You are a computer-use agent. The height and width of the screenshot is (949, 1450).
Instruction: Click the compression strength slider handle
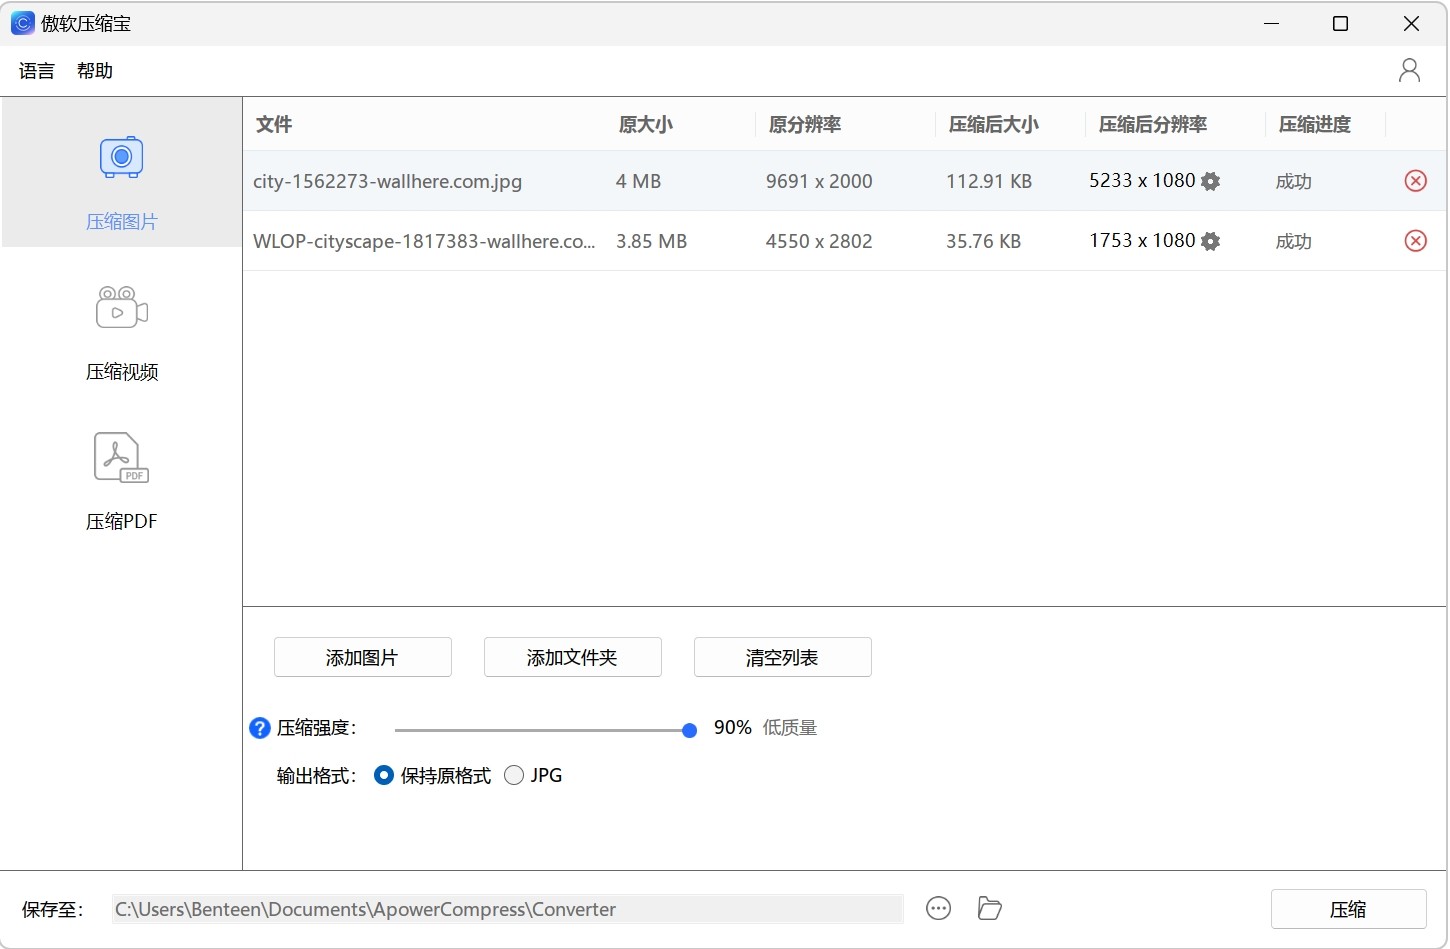pyautogui.click(x=689, y=730)
